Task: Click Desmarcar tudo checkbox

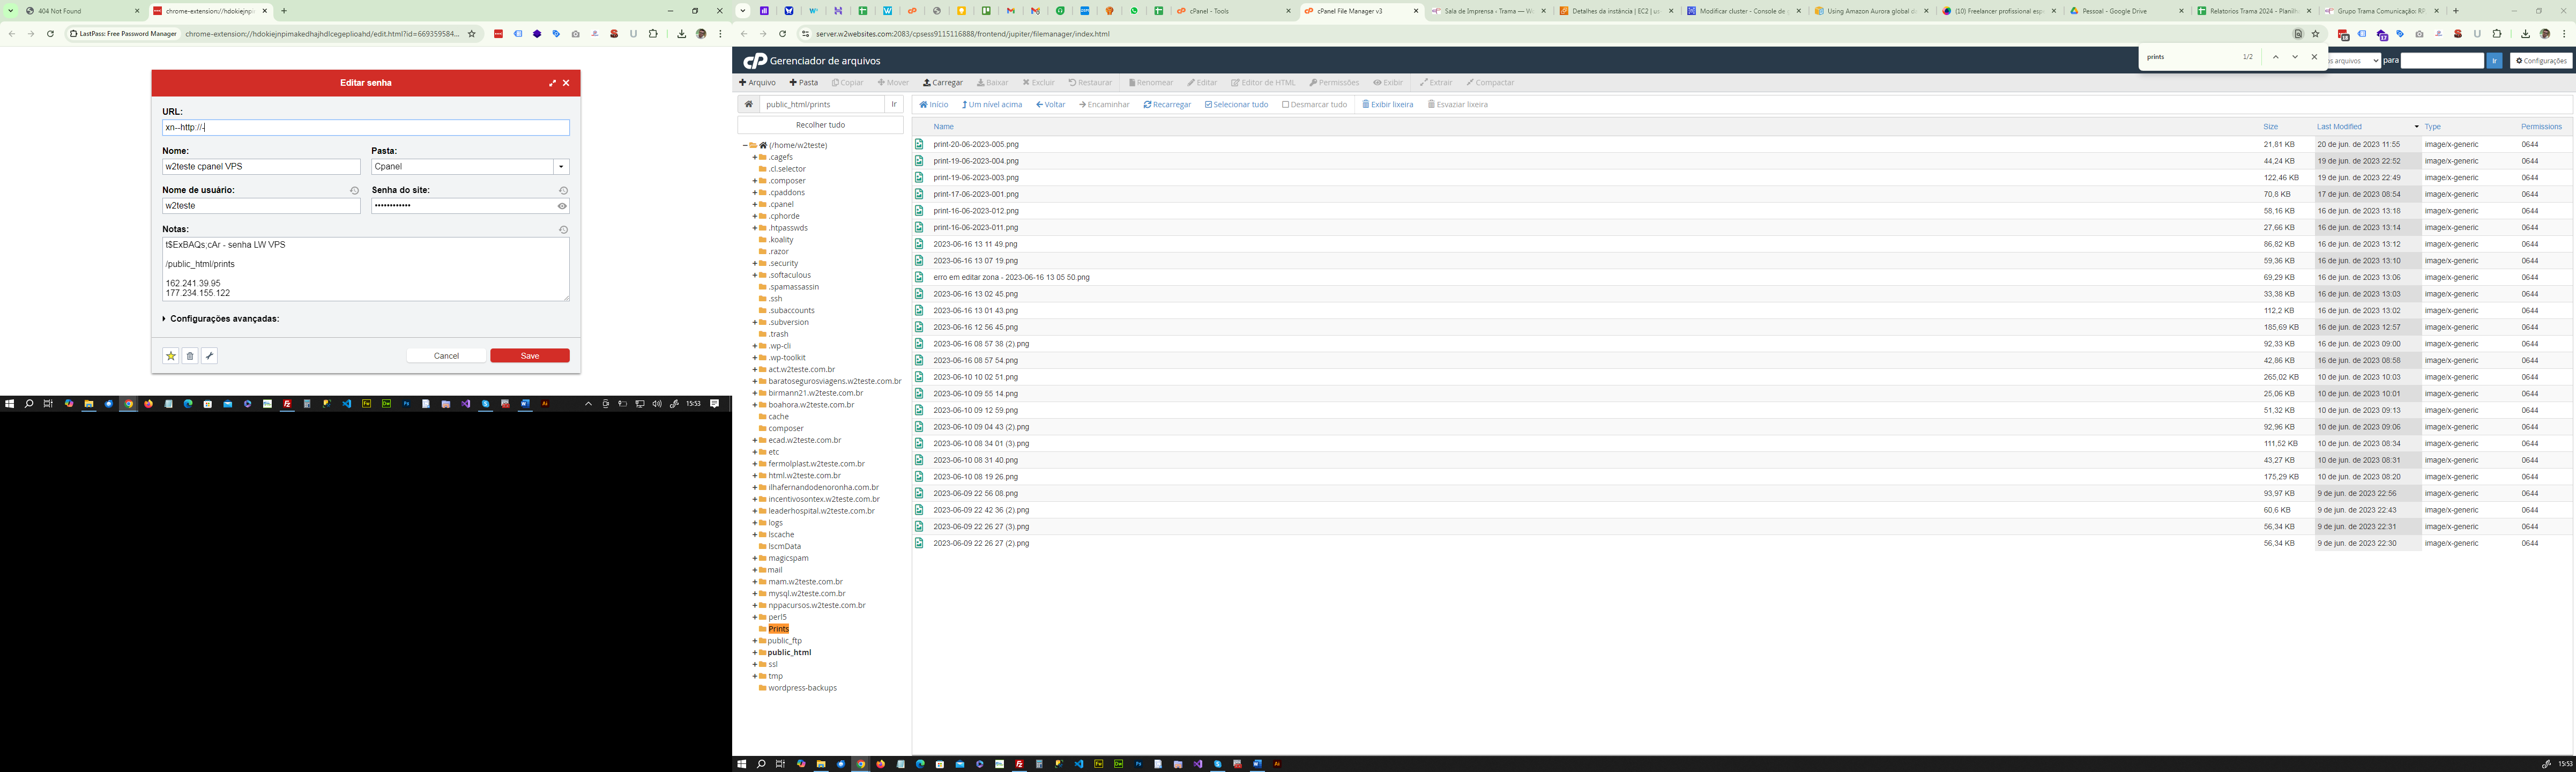Action: point(1314,105)
